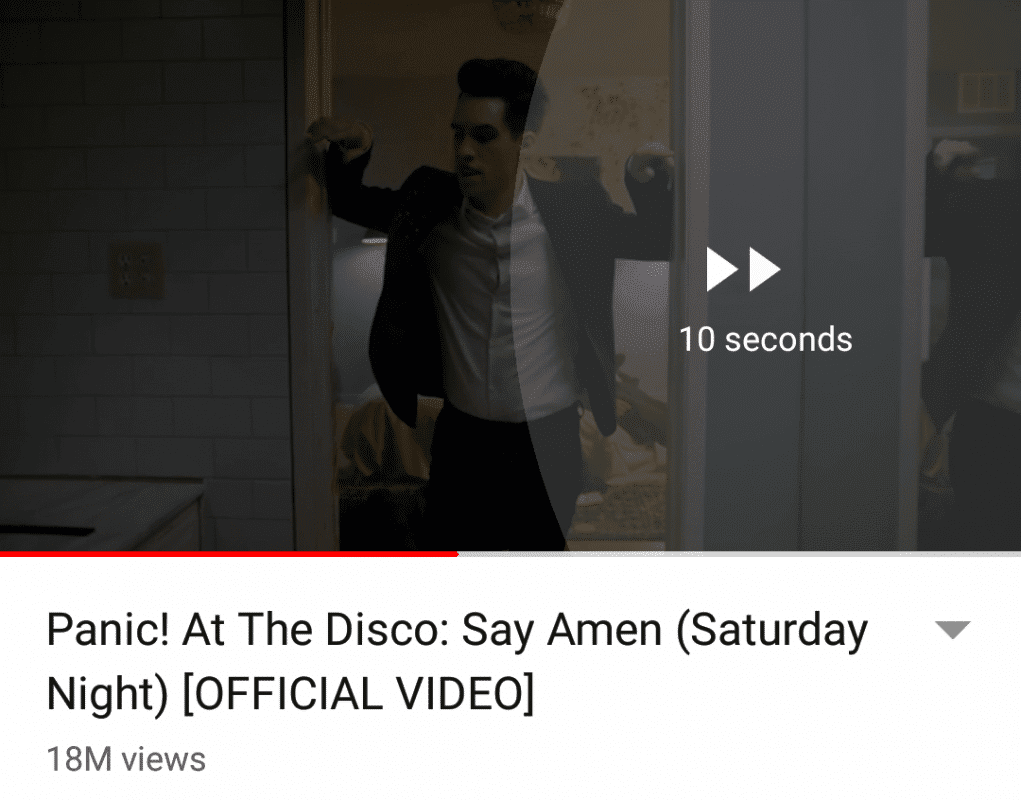Click the playhead where the red bar ends
Viewport: 1021px width, 800px height.
(x=458, y=554)
